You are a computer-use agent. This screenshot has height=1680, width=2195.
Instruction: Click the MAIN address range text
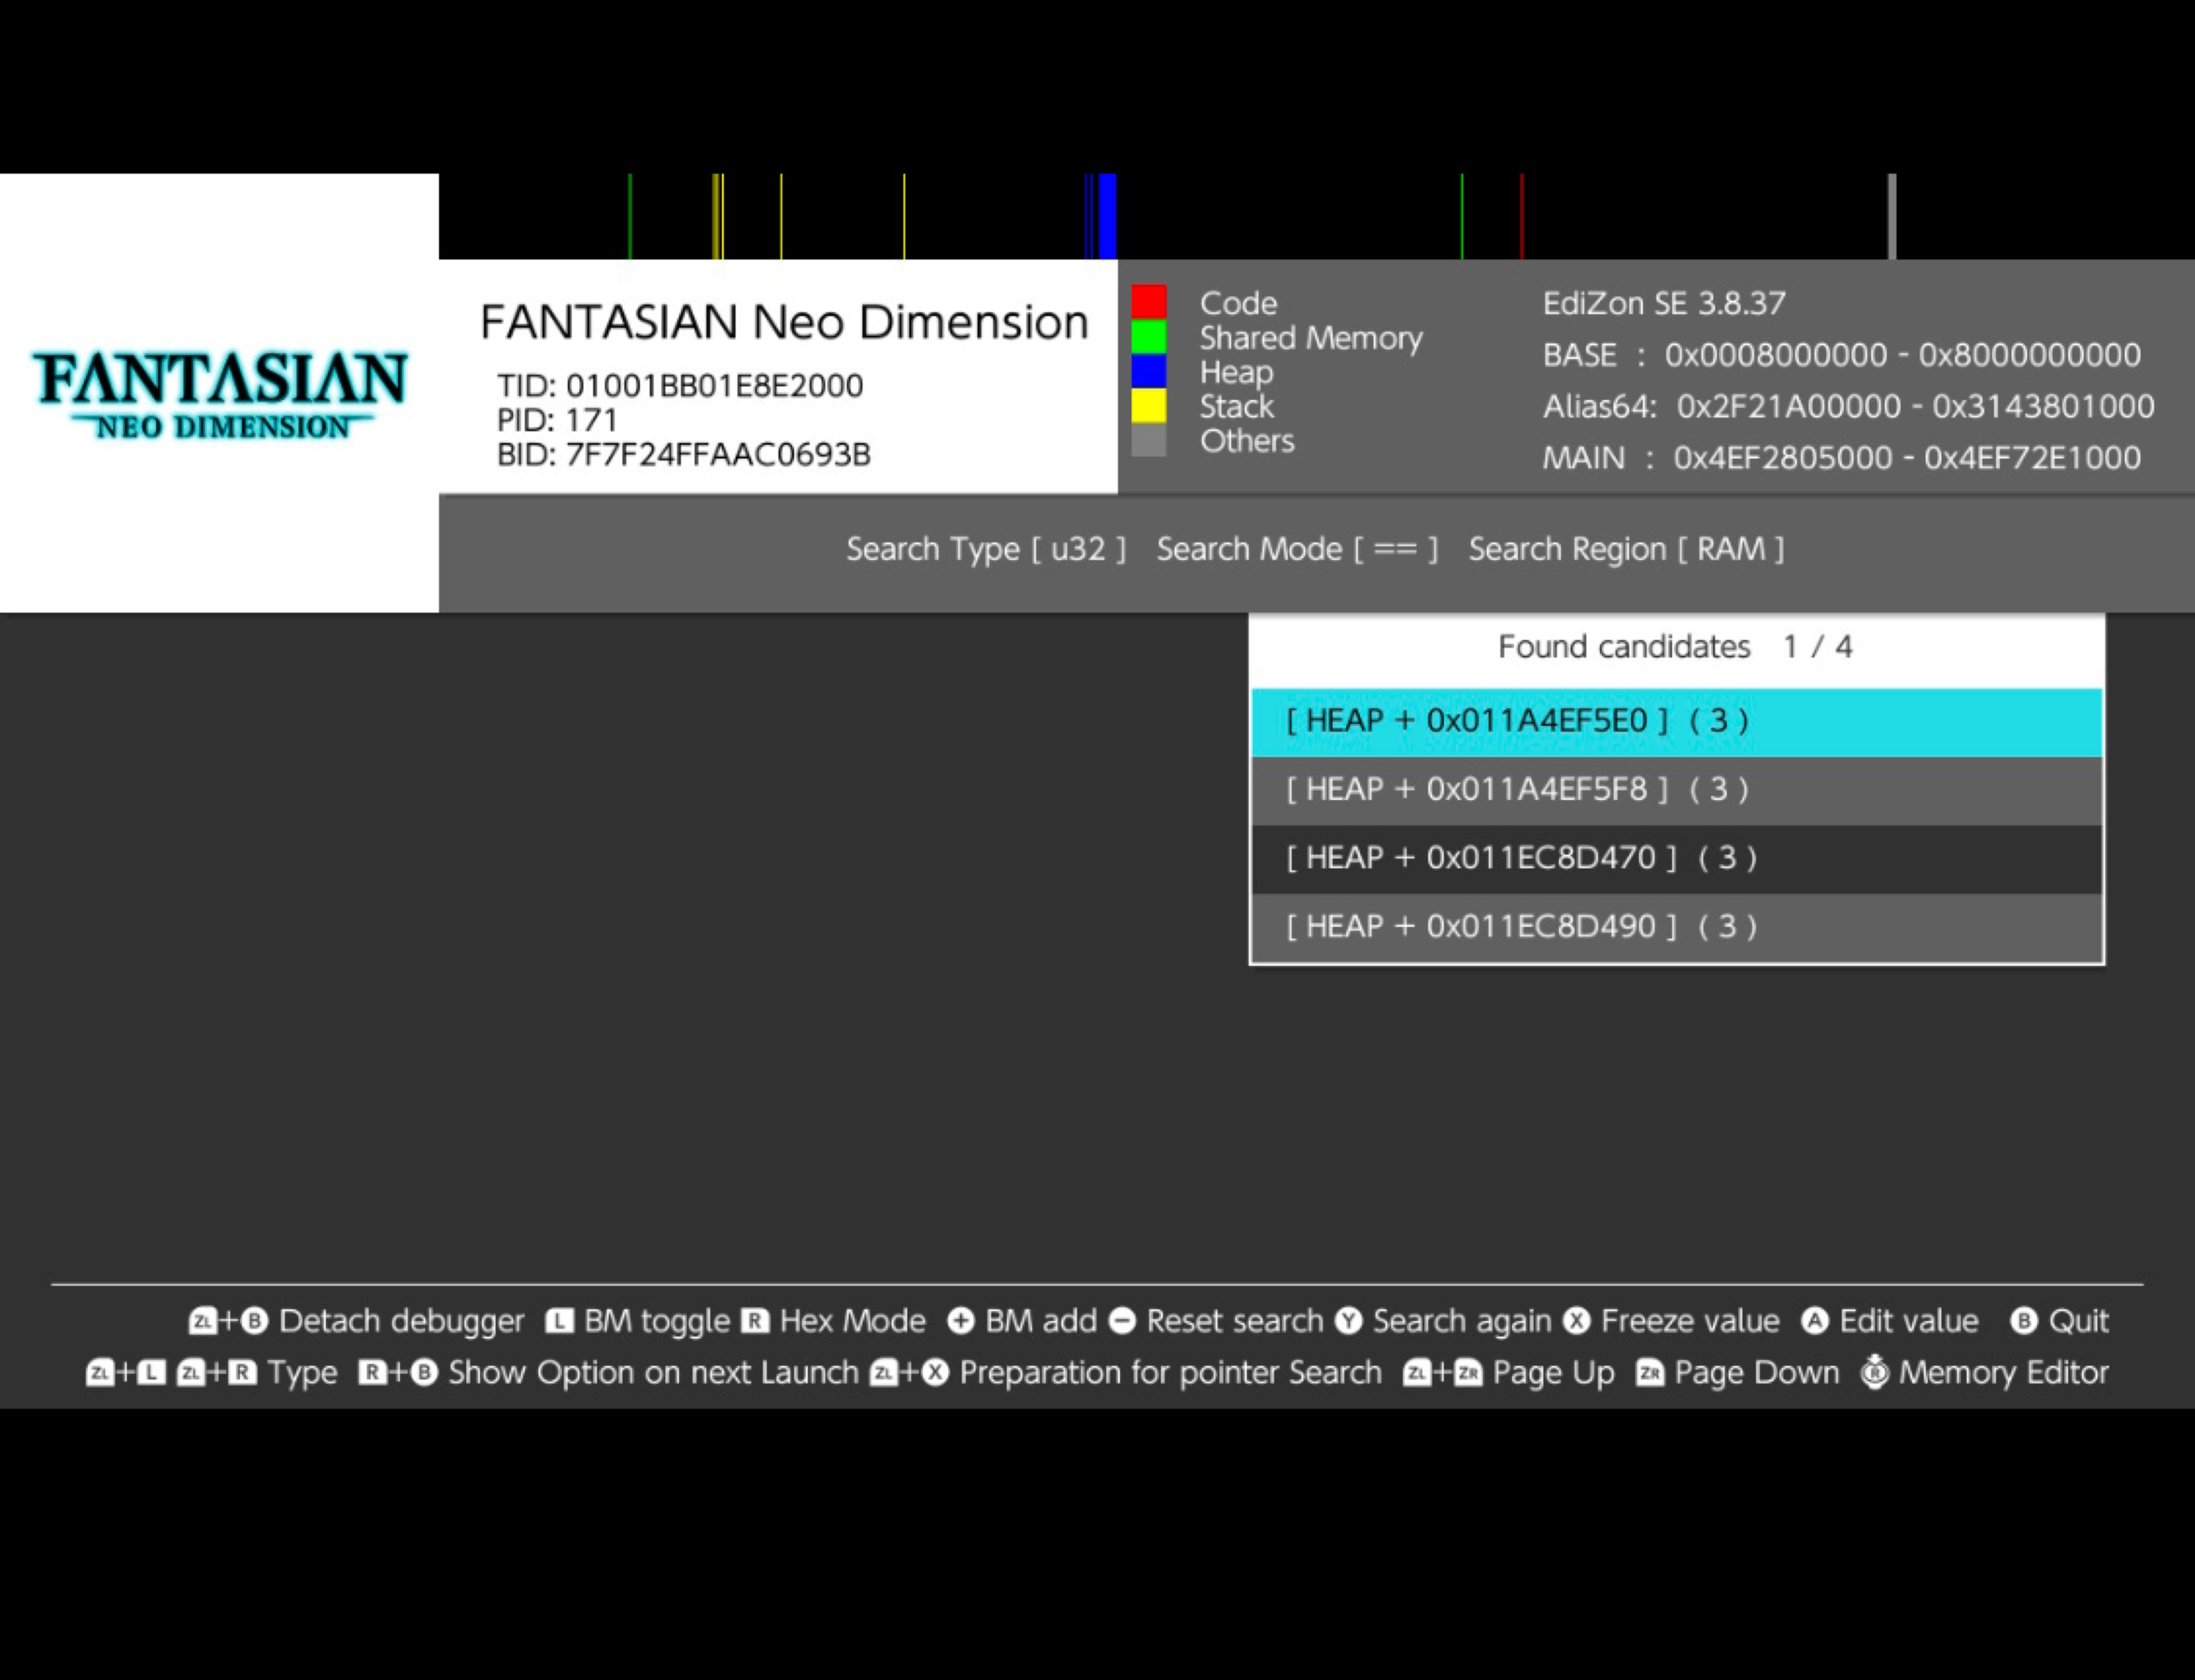coord(1842,458)
